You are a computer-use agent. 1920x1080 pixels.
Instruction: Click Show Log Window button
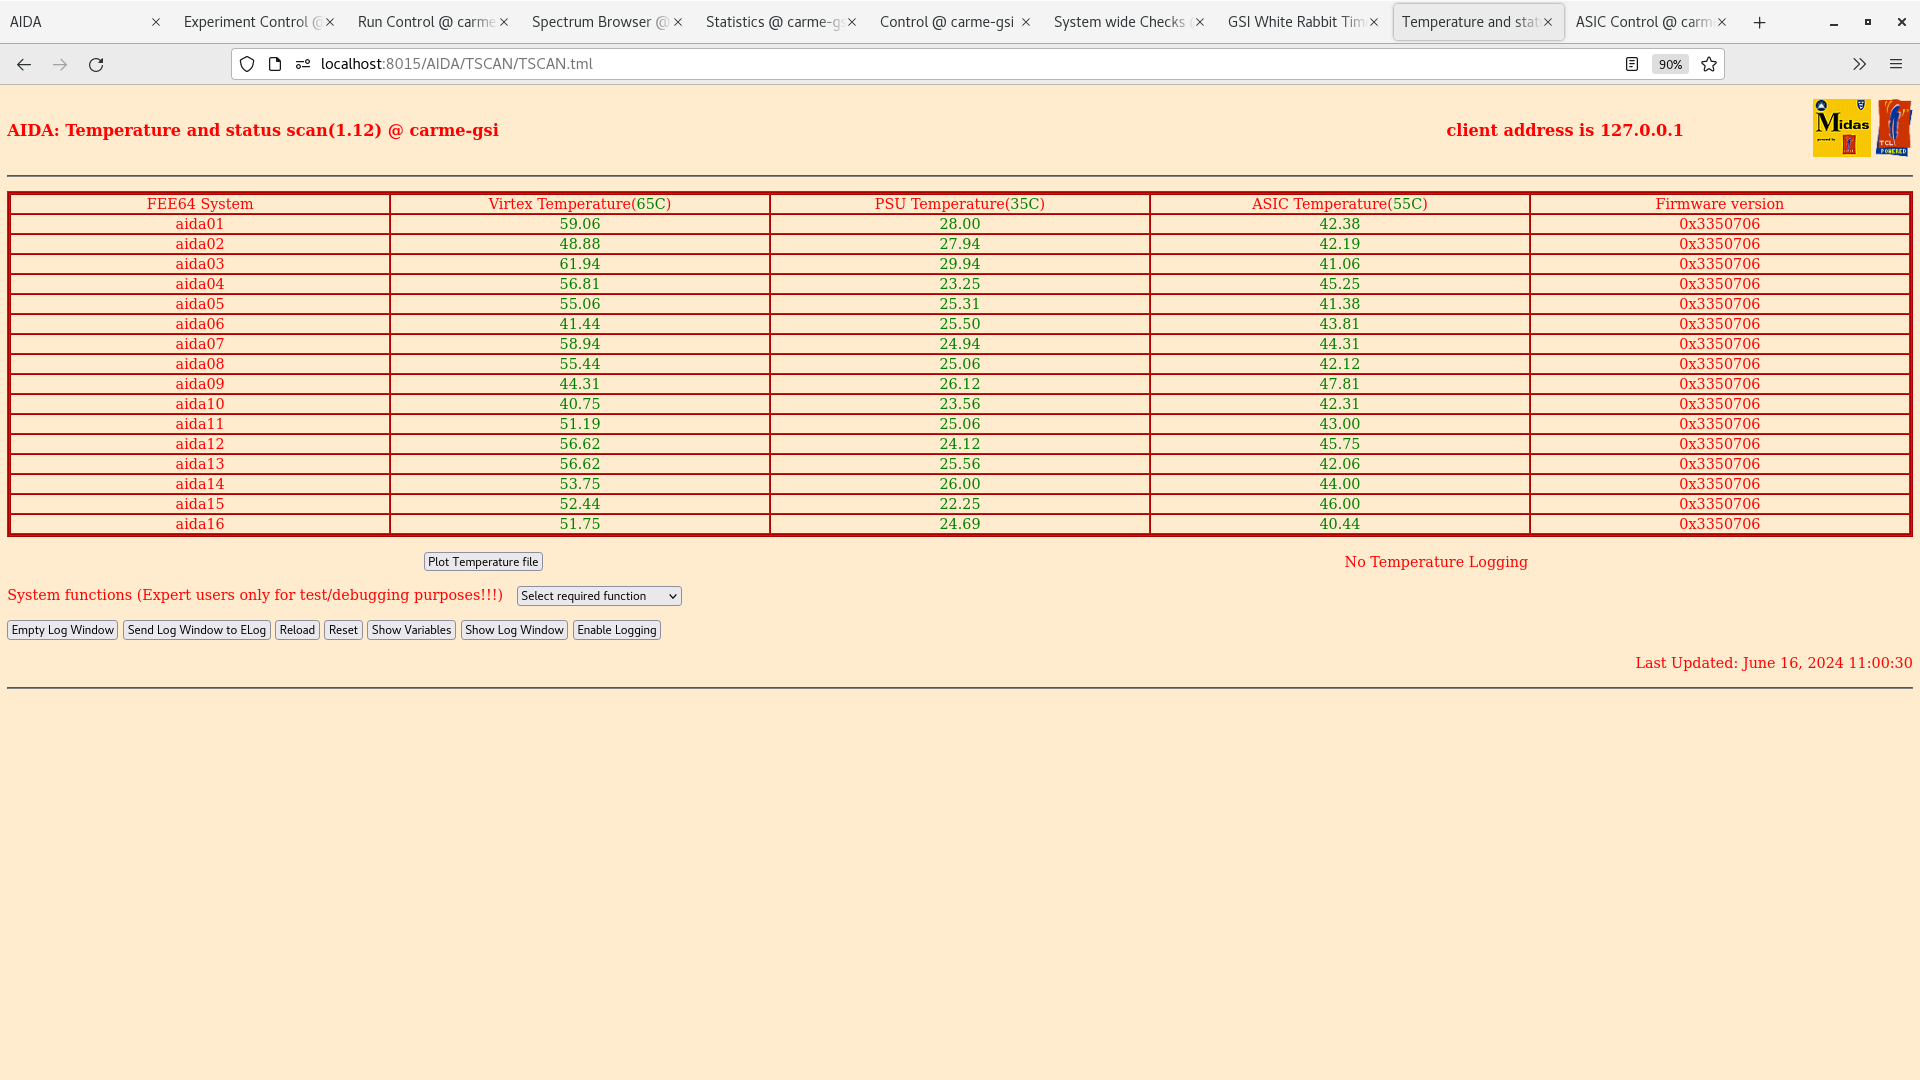click(514, 629)
